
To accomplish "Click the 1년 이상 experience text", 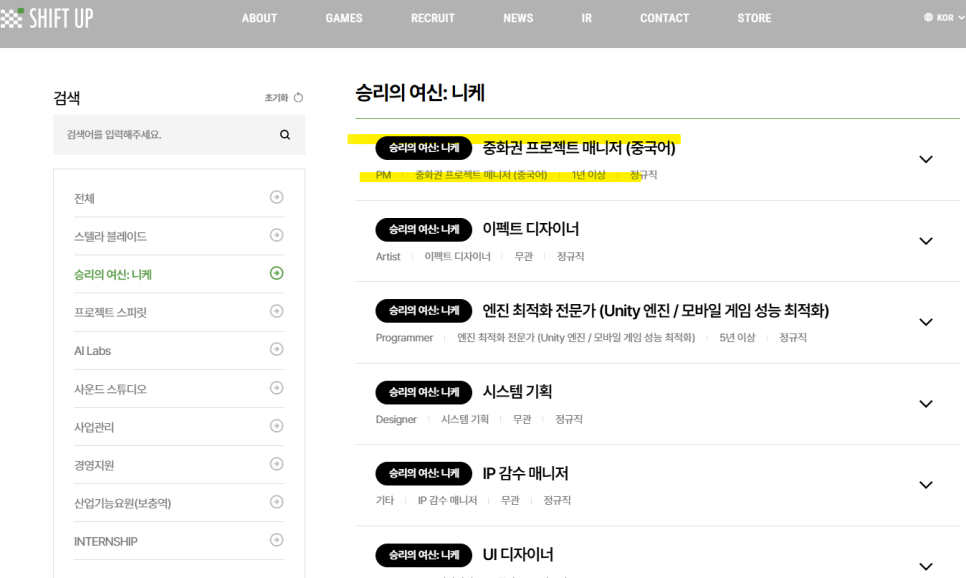I will tap(588, 175).
